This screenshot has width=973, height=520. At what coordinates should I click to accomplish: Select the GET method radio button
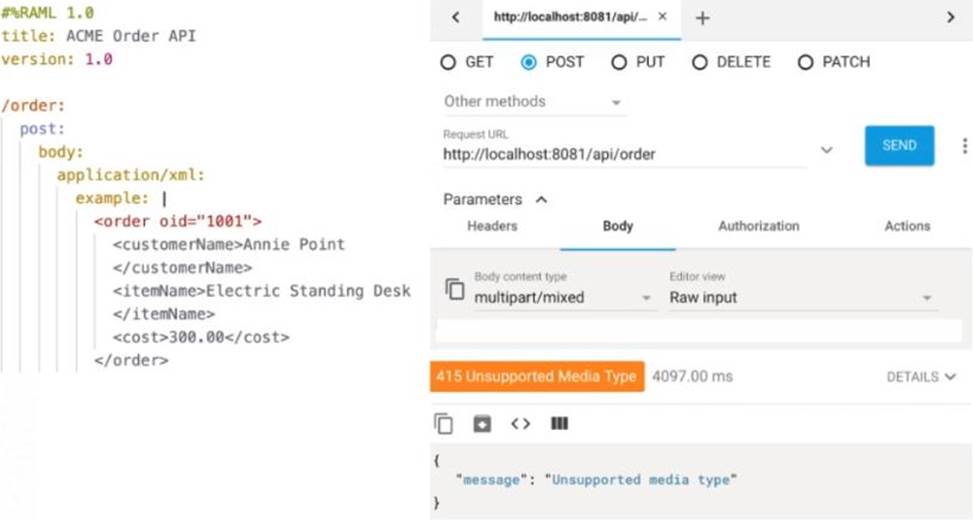[x=448, y=62]
